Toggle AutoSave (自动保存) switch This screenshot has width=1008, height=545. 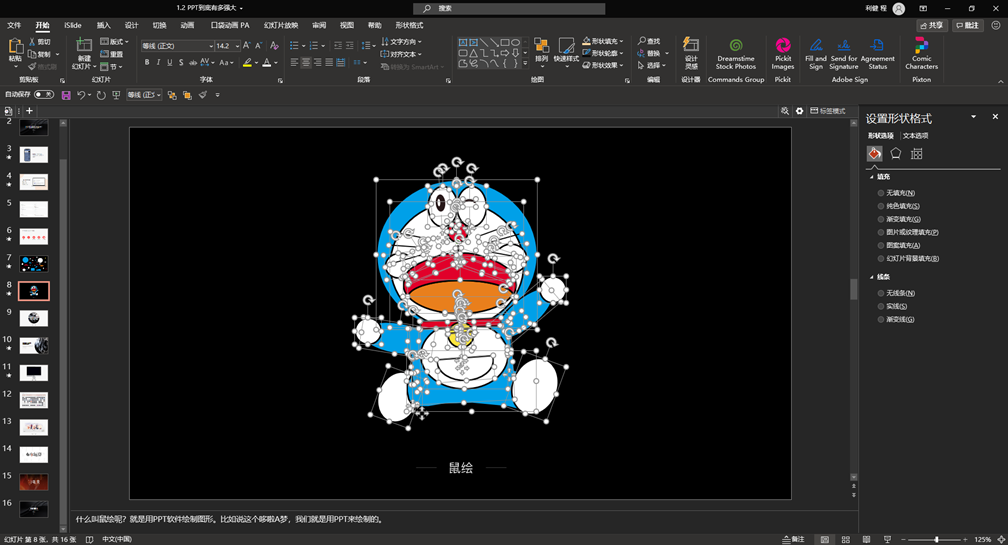point(44,94)
